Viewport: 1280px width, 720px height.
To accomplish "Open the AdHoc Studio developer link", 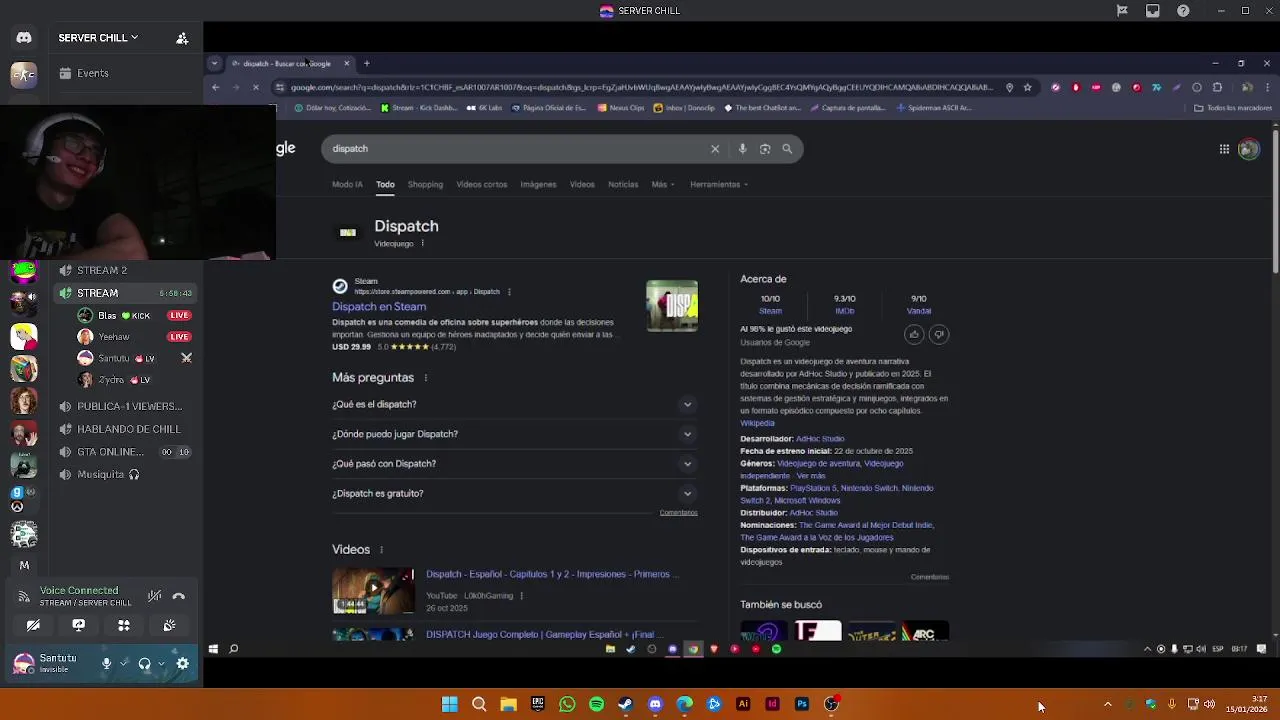I will [x=820, y=439].
